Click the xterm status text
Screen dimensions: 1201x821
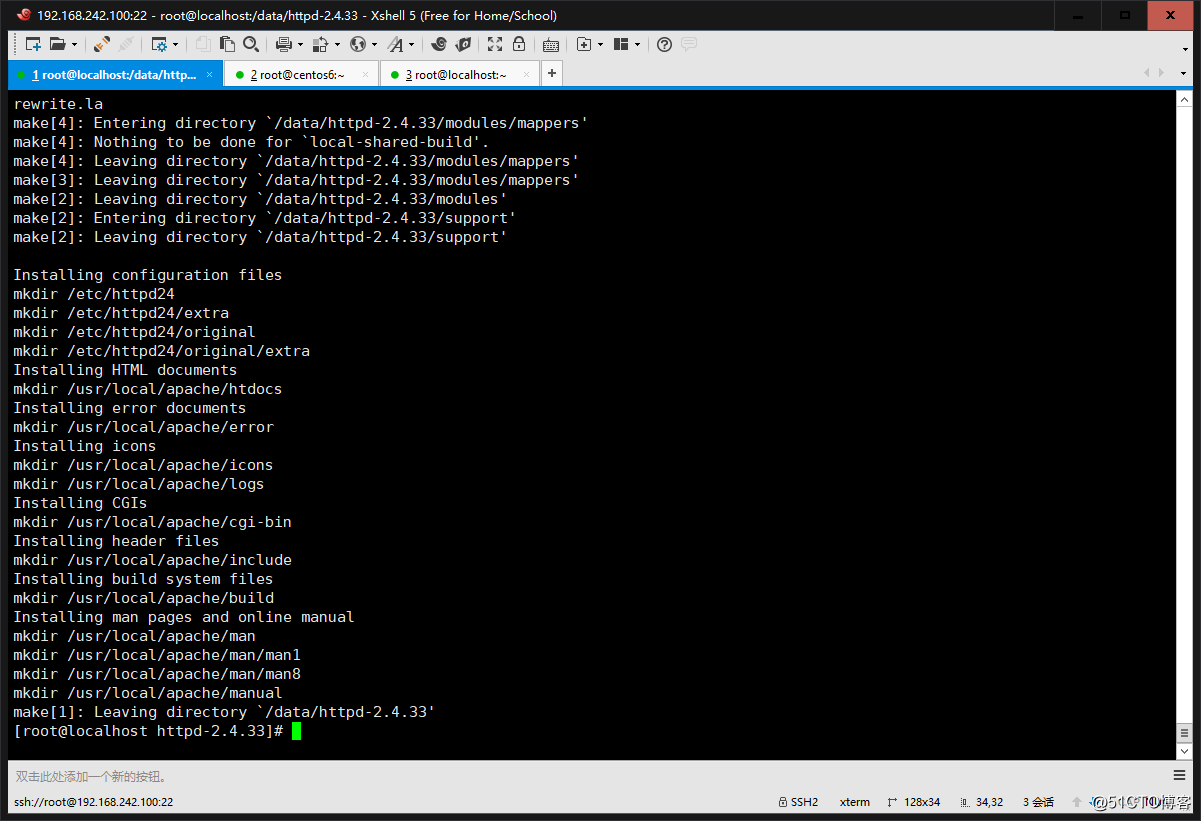tap(855, 802)
